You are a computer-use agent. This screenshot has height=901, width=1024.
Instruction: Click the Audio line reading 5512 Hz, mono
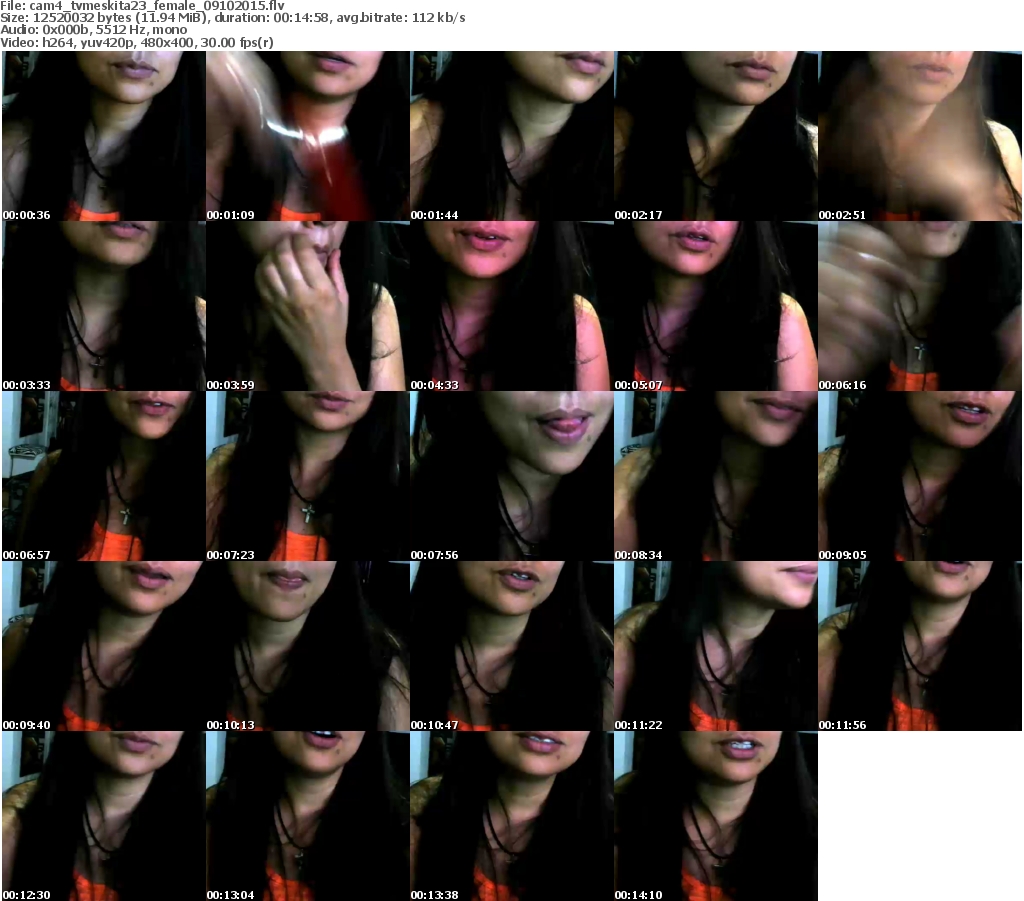point(93,30)
